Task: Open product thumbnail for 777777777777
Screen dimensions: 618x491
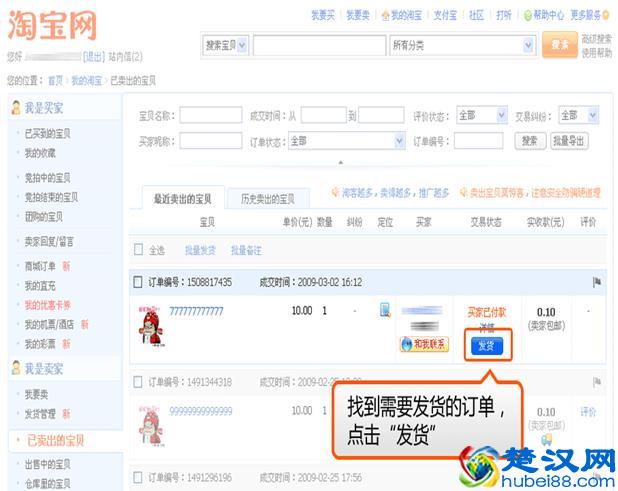Action: pyautogui.click(x=150, y=325)
